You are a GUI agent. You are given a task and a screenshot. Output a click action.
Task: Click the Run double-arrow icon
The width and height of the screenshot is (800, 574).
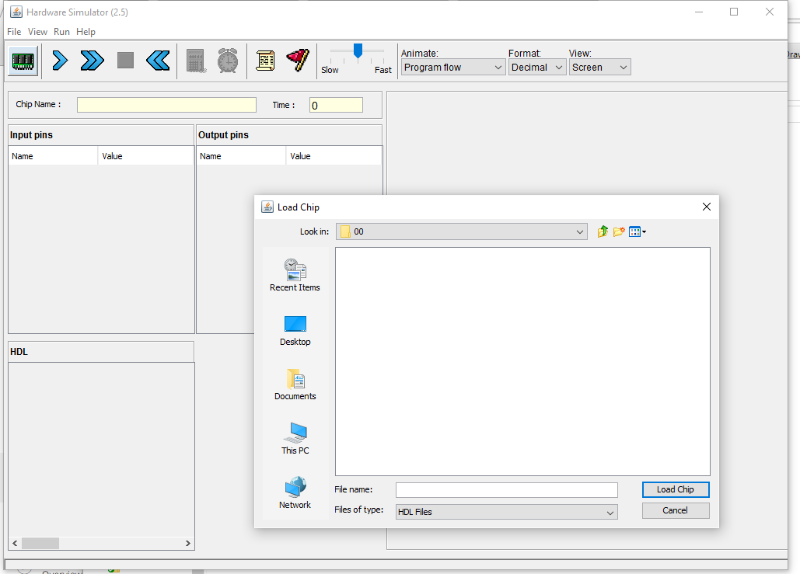tap(92, 61)
